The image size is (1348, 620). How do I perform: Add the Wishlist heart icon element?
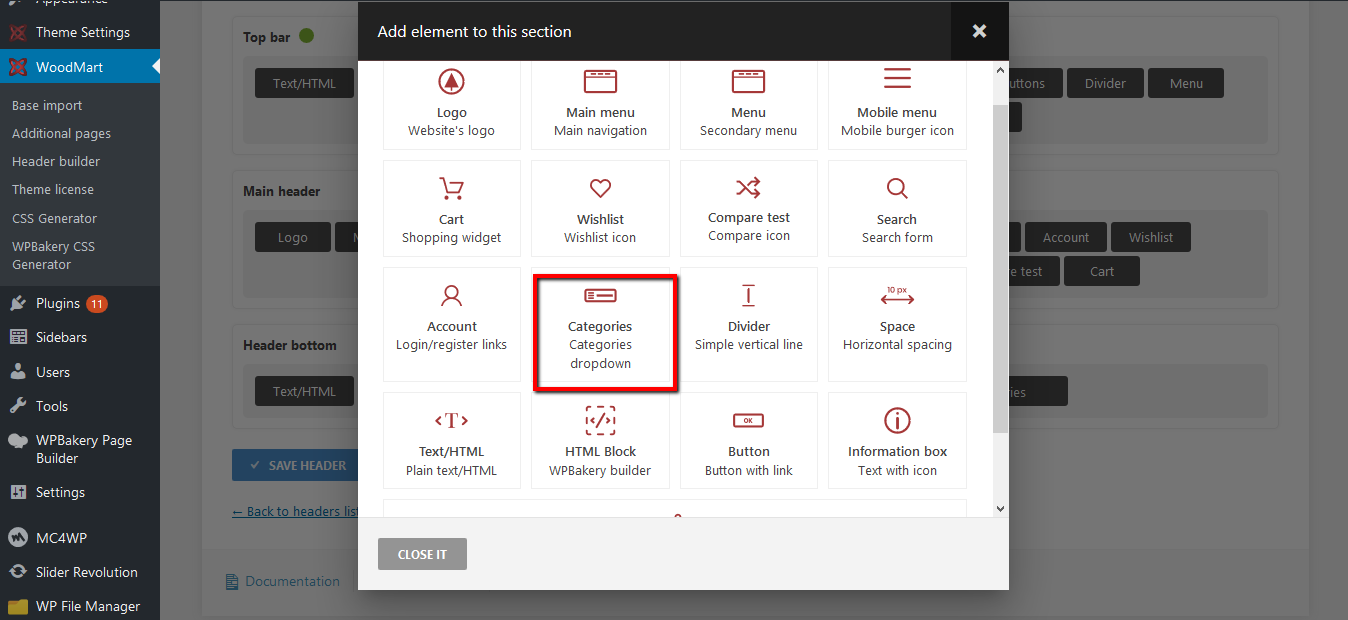[600, 208]
